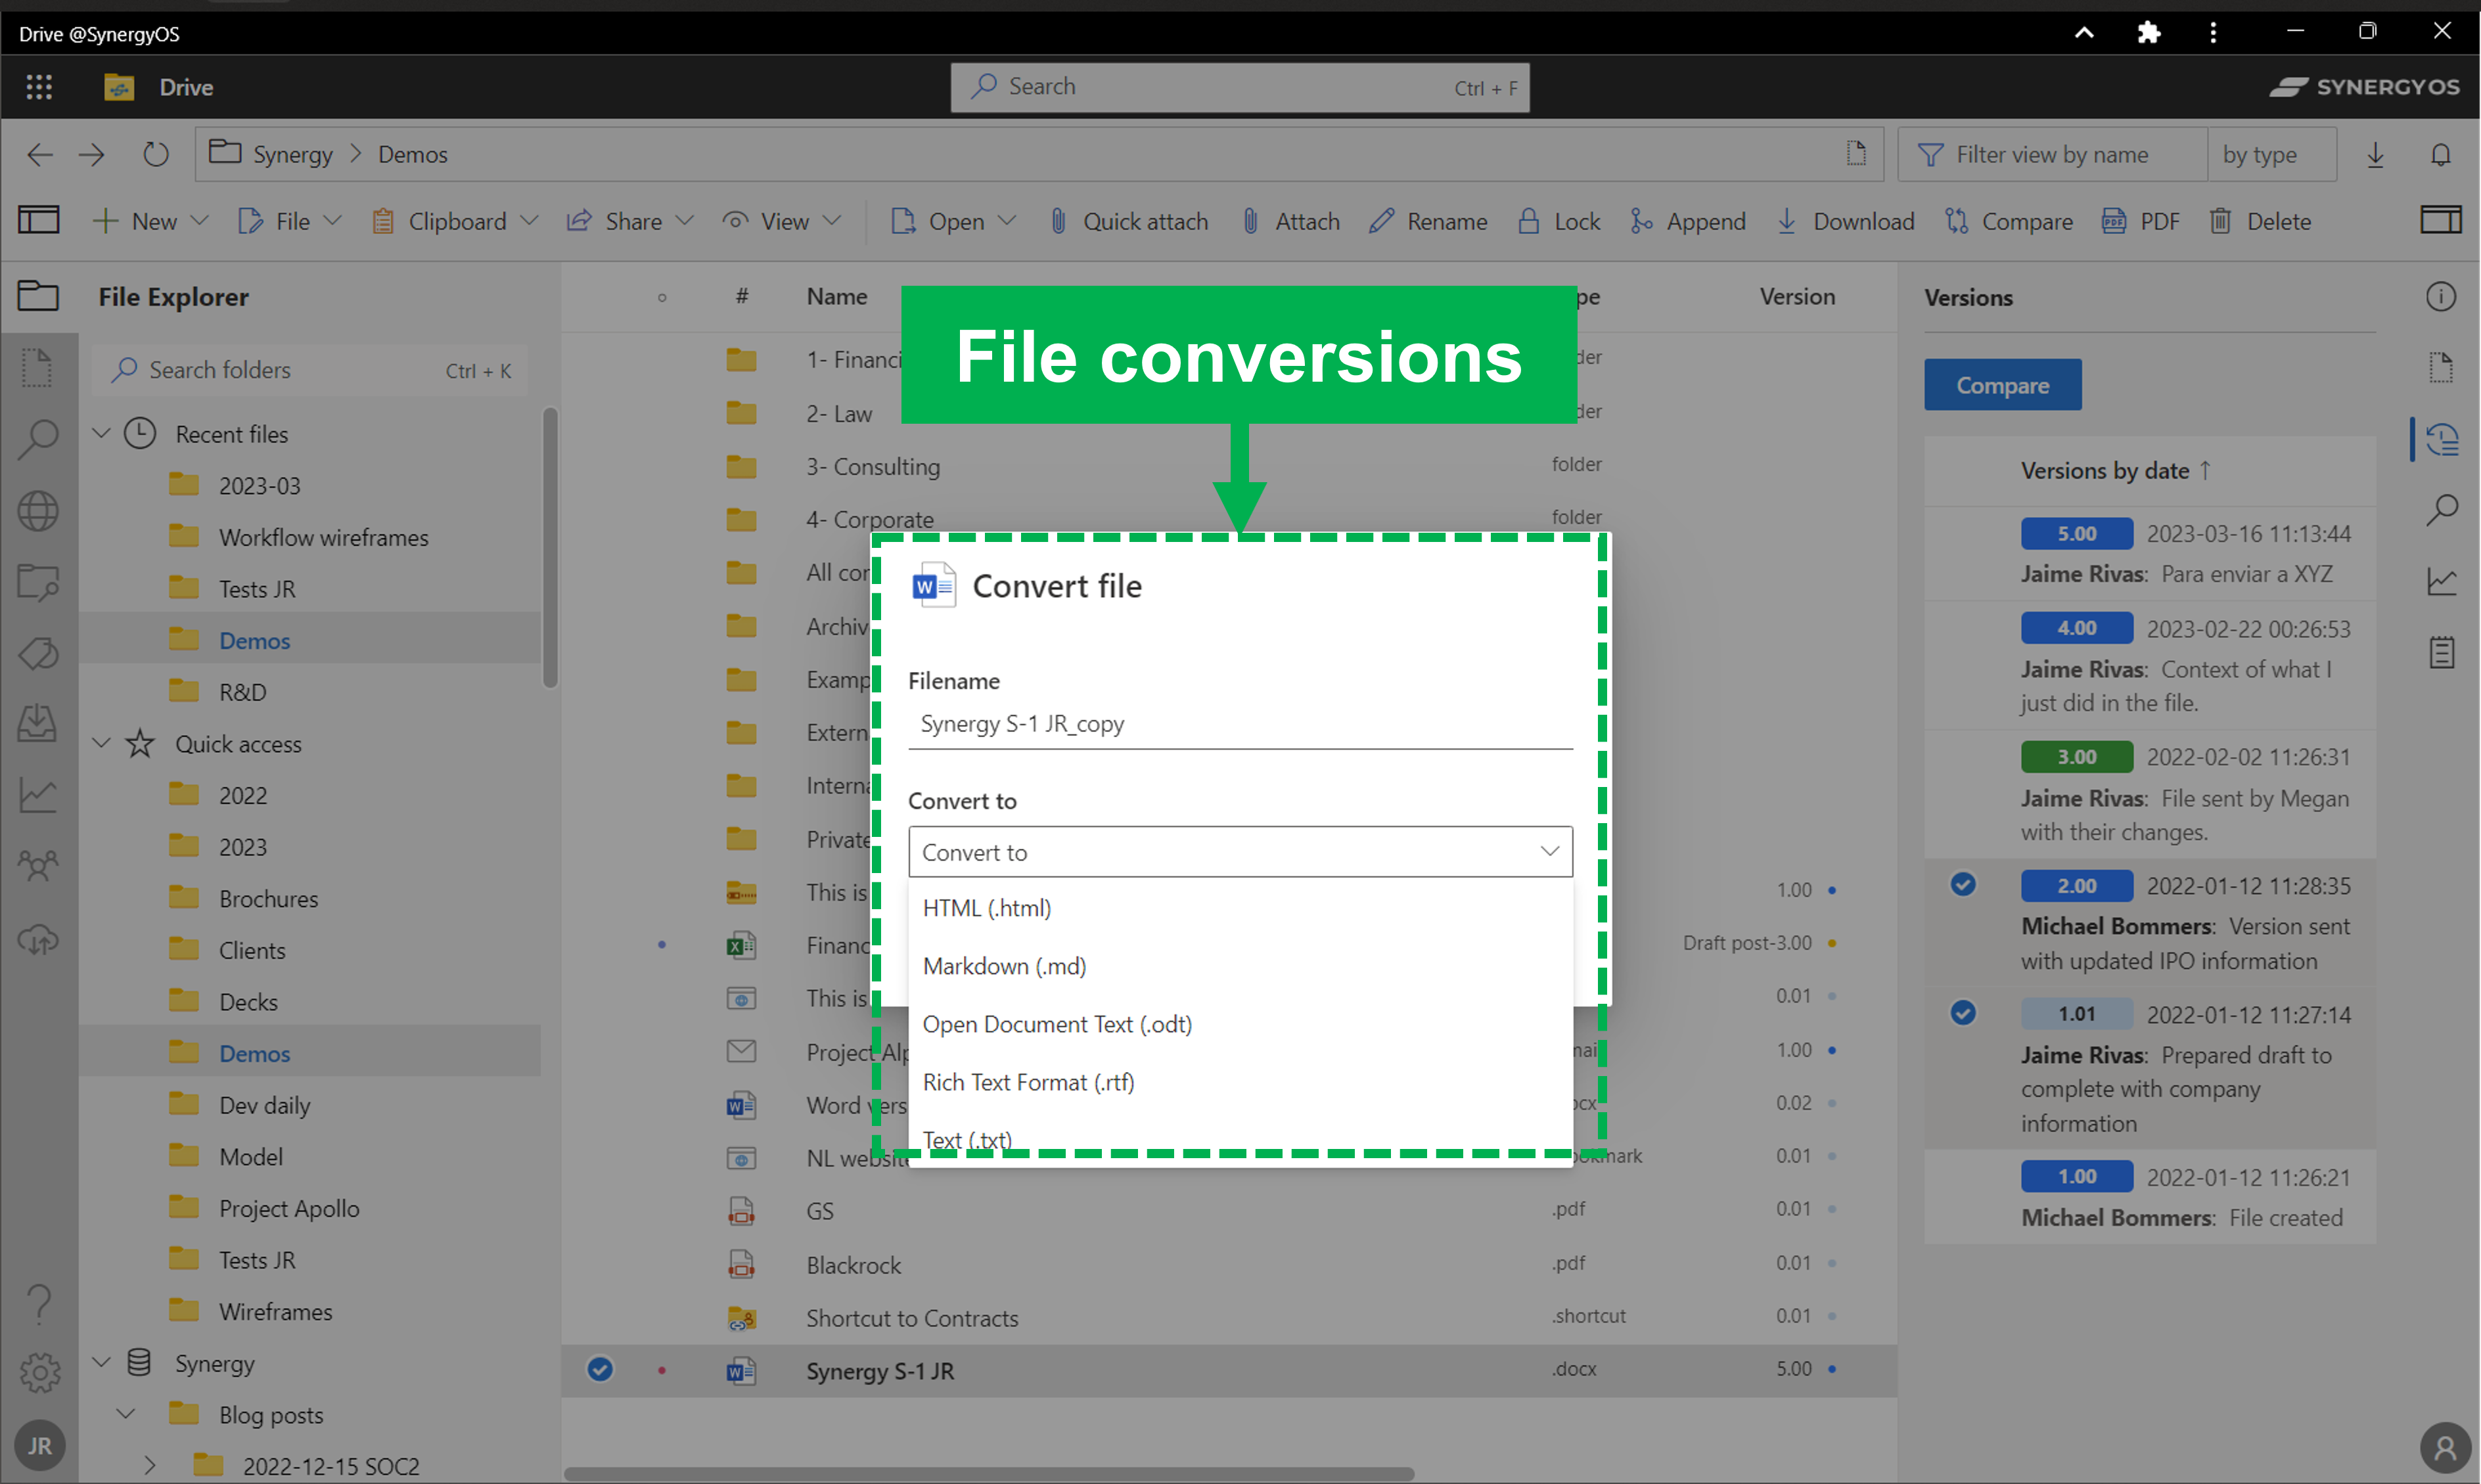2481x1484 pixels.
Task: Click the Filename input field
Action: point(1240,724)
